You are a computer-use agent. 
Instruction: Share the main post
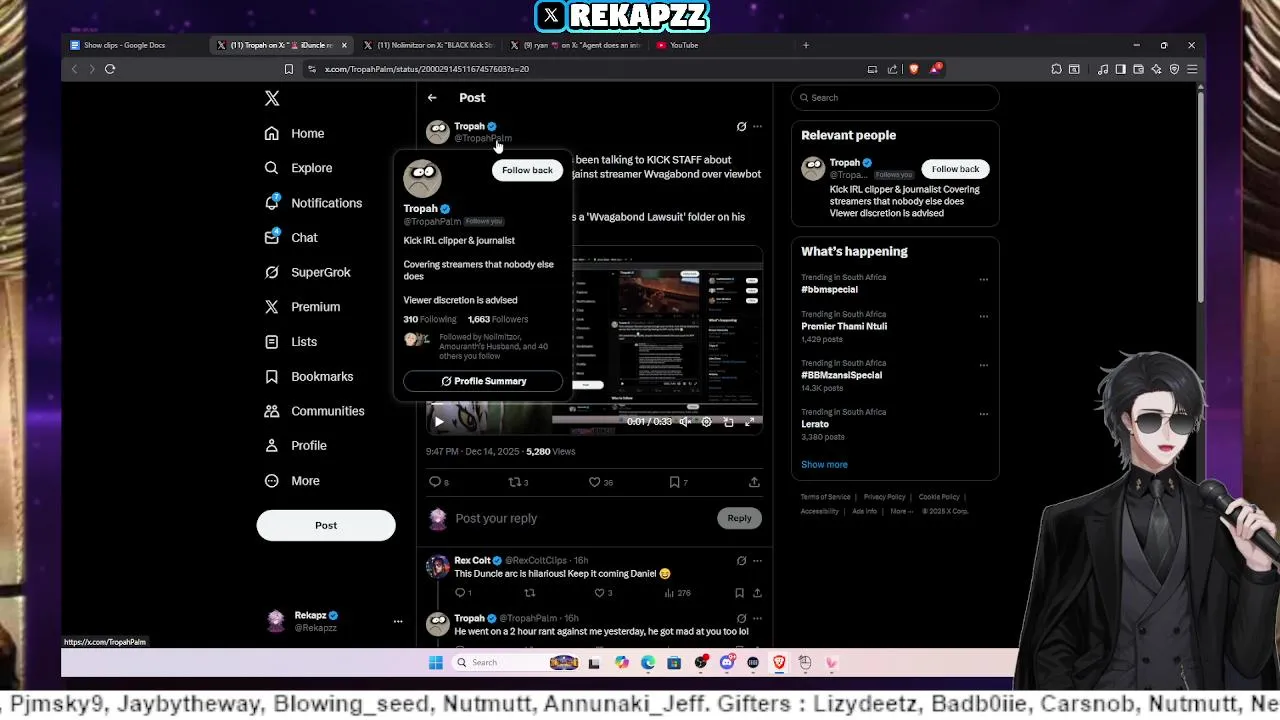coord(754,482)
